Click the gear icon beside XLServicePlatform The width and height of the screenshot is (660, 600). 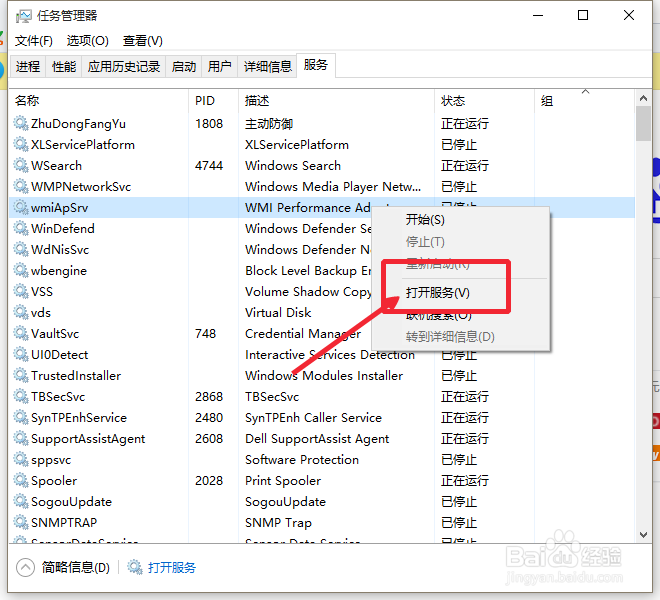point(21,144)
